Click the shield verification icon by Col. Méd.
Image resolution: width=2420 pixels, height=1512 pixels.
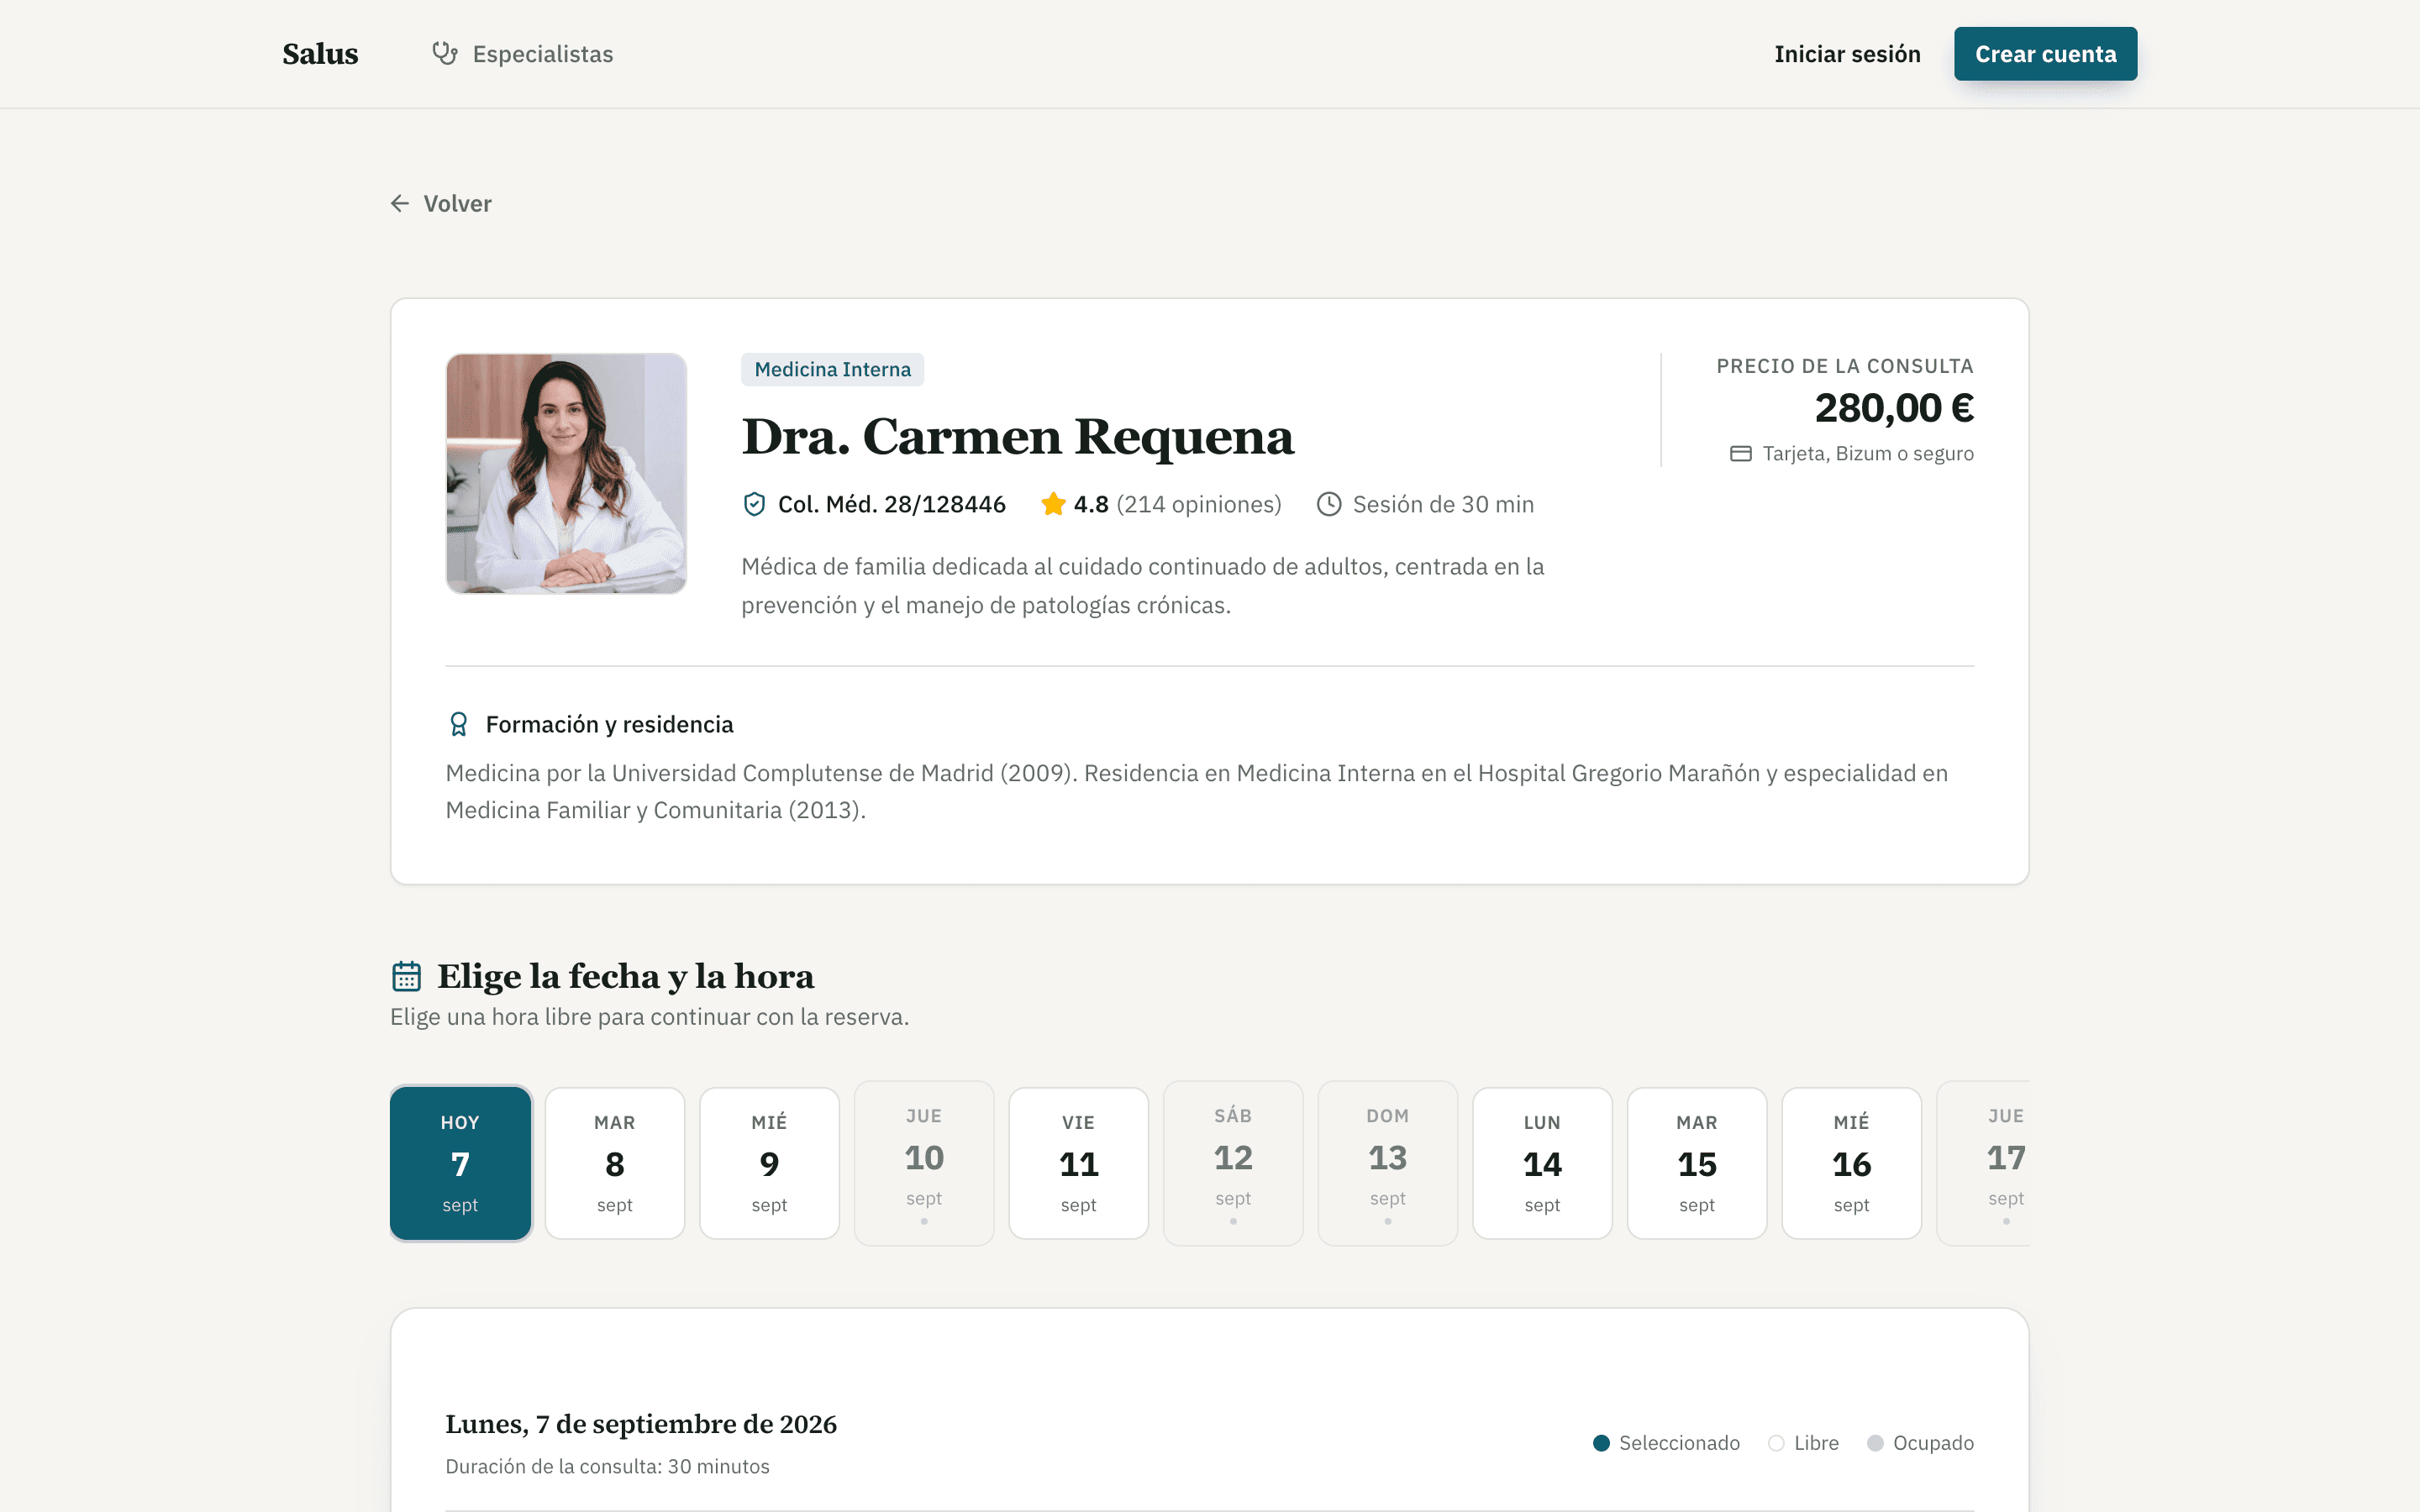(x=754, y=504)
